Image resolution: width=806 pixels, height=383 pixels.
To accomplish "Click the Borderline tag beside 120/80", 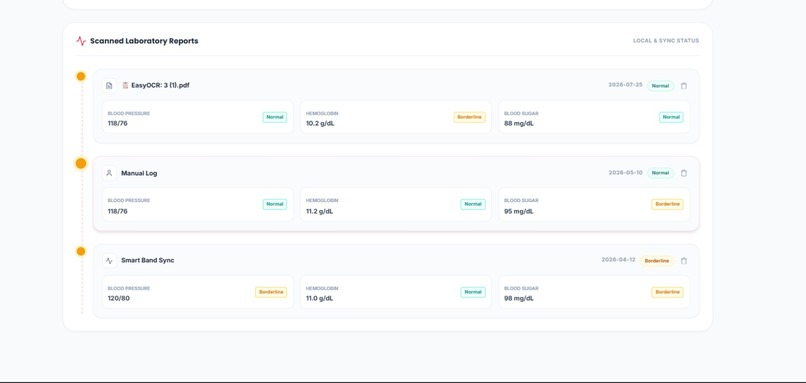I will pos(271,292).
